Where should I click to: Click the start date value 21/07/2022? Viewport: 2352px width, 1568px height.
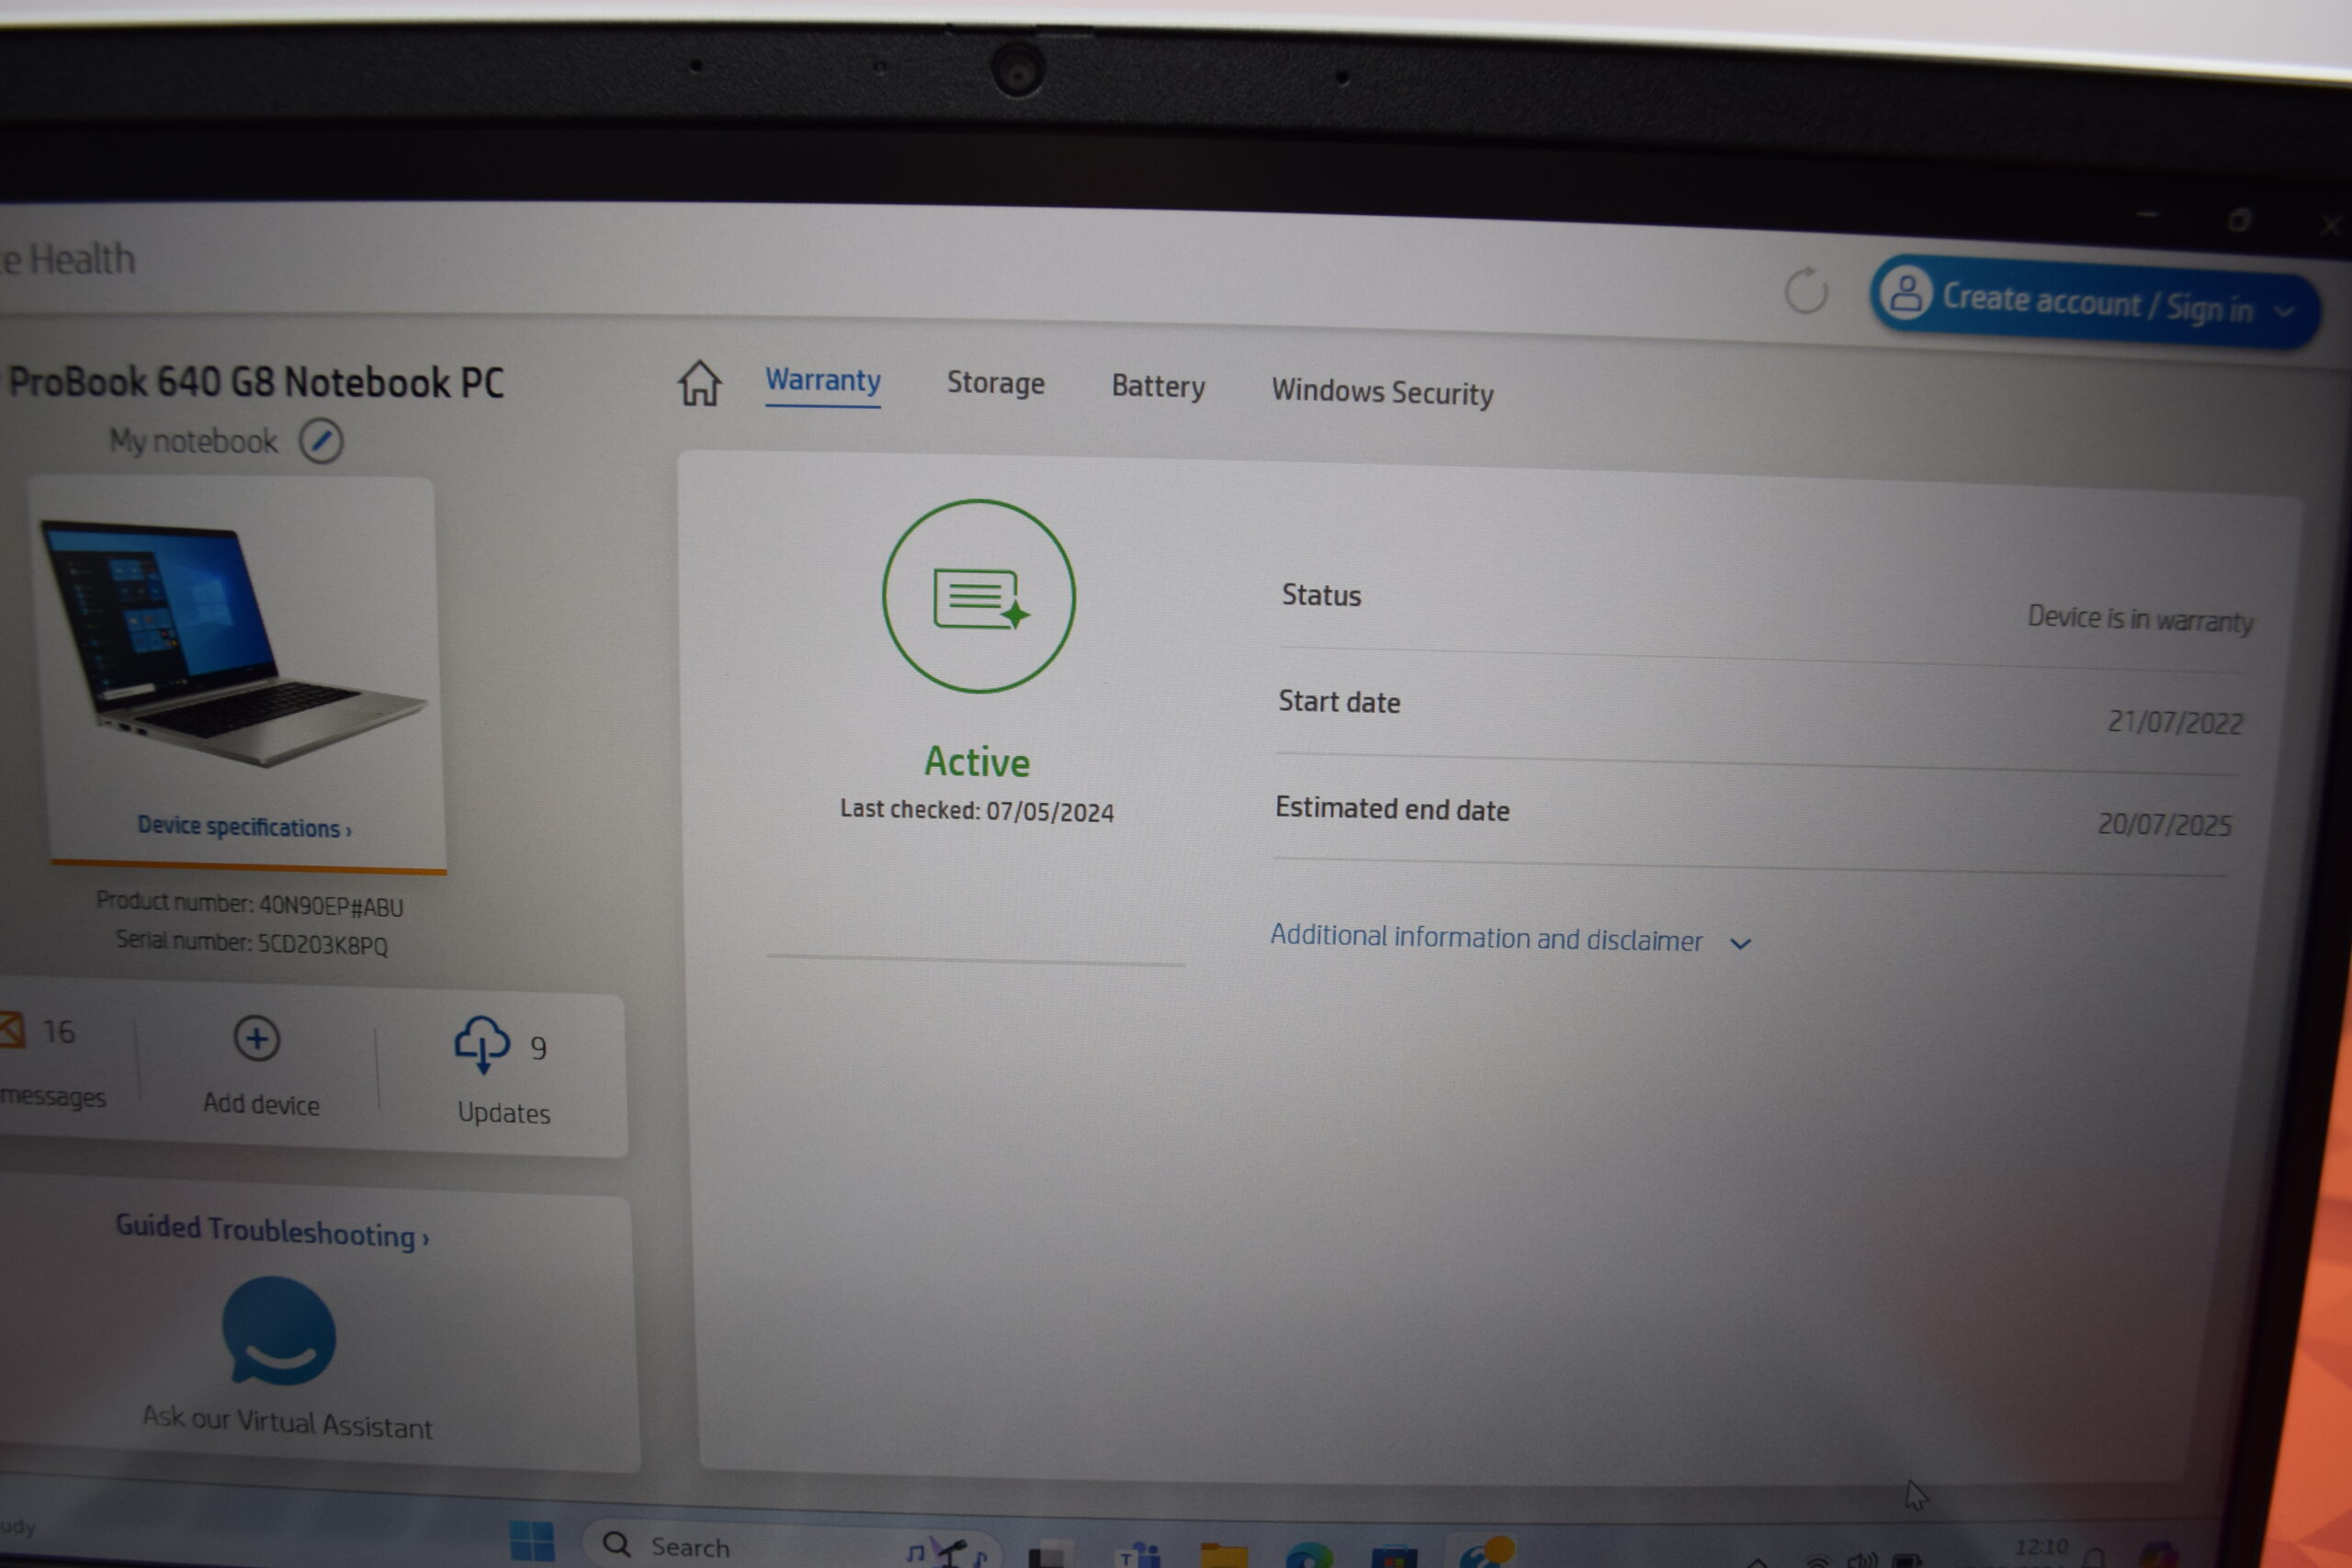[x=2175, y=722]
